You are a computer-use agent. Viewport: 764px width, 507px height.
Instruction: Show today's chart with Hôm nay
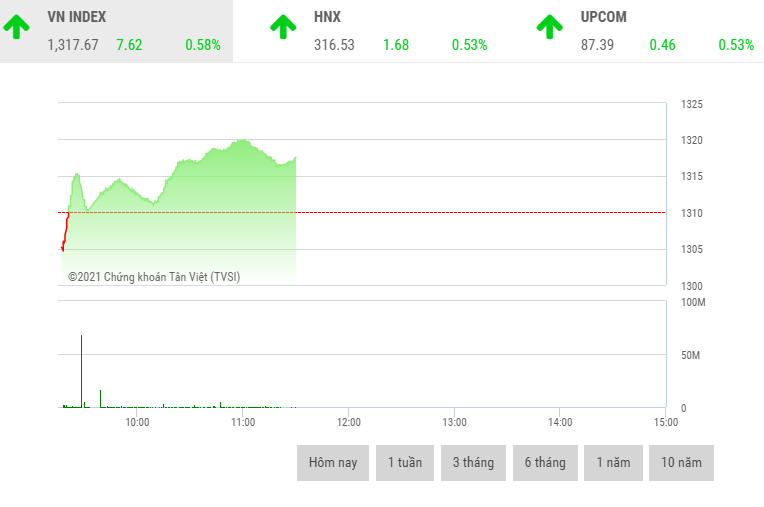pyautogui.click(x=333, y=463)
